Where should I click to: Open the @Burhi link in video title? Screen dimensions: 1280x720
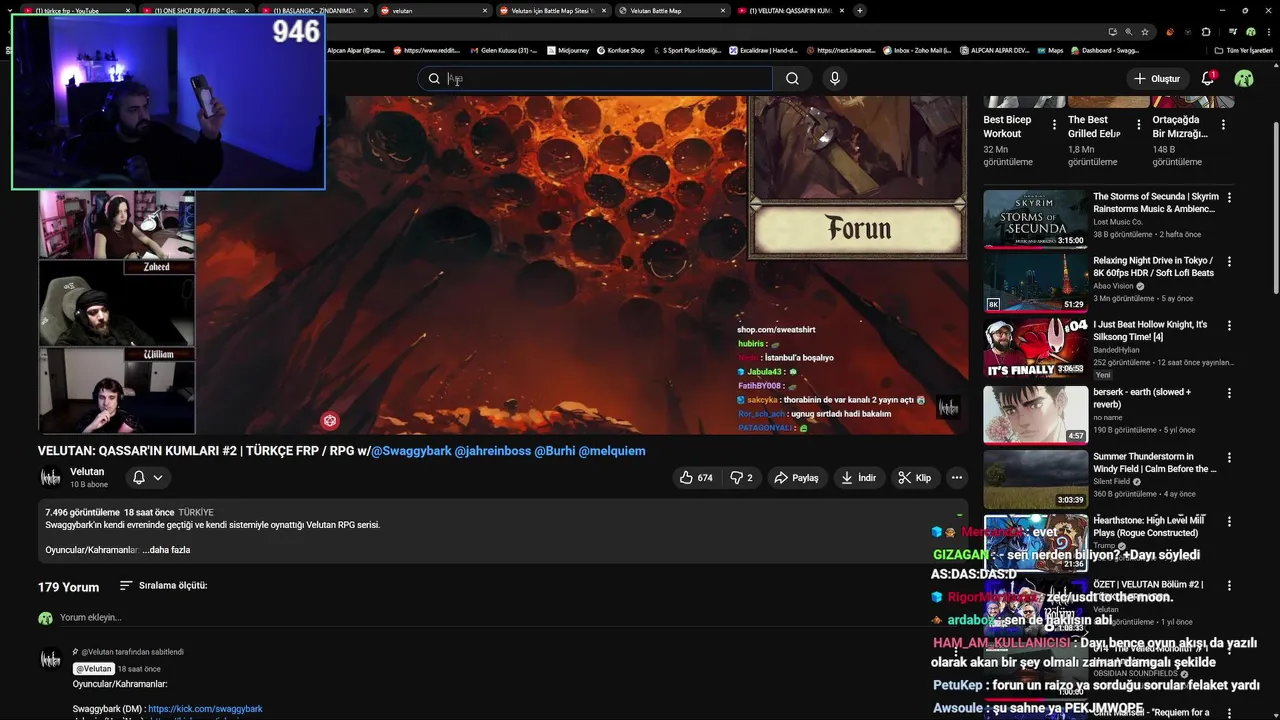pyautogui.click(x=555, y=451)
